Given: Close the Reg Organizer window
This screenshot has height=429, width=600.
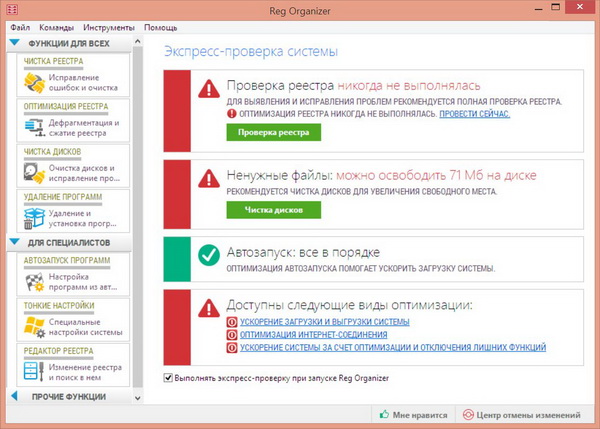Looking at the screenshot, I should pos(580,7).
